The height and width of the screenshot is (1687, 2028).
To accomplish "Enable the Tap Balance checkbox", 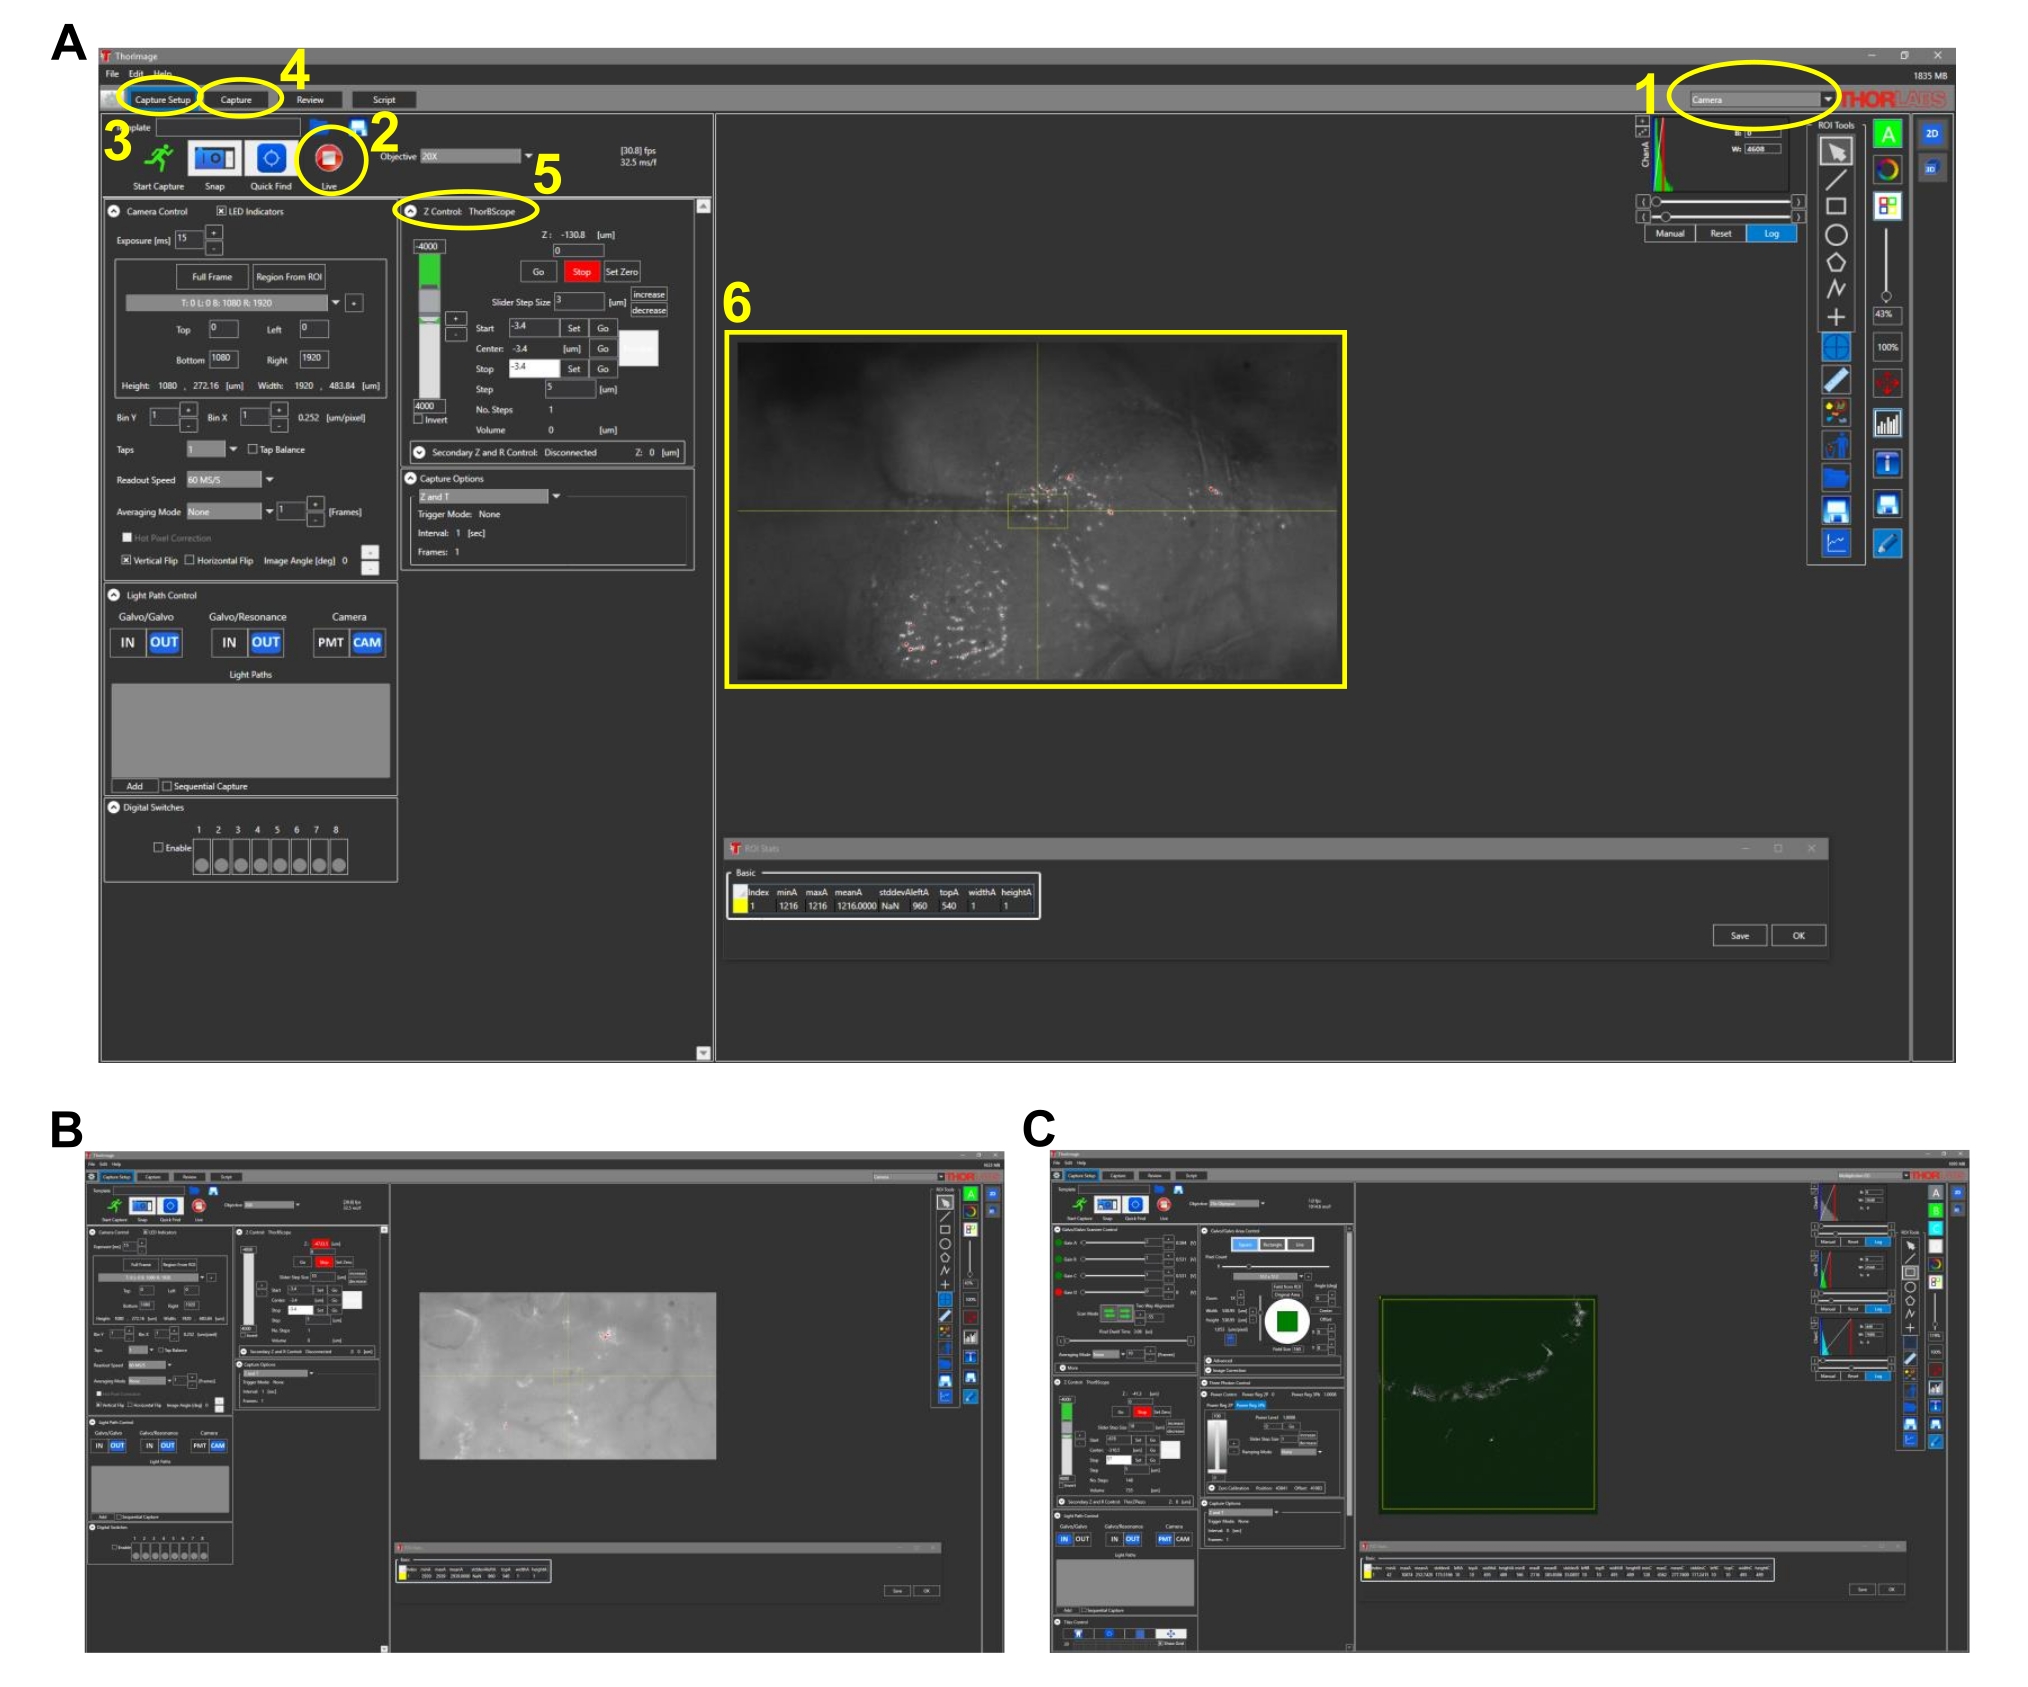I will [253, 449].
